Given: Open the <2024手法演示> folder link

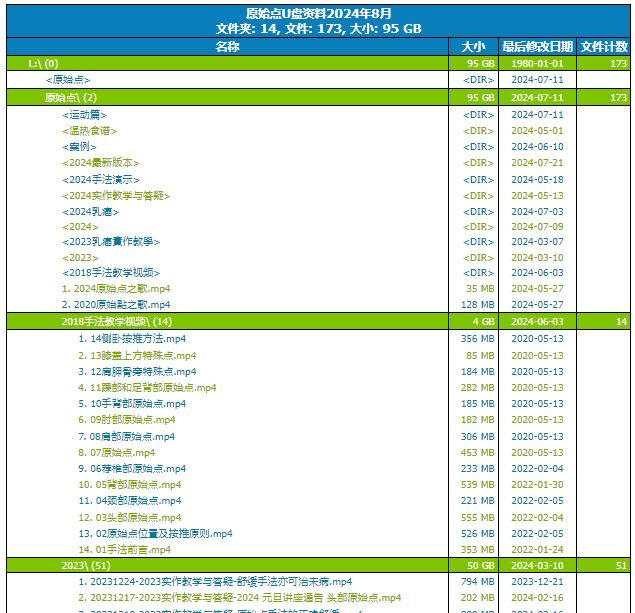Looking at the screenshot, I should (100, 180).
